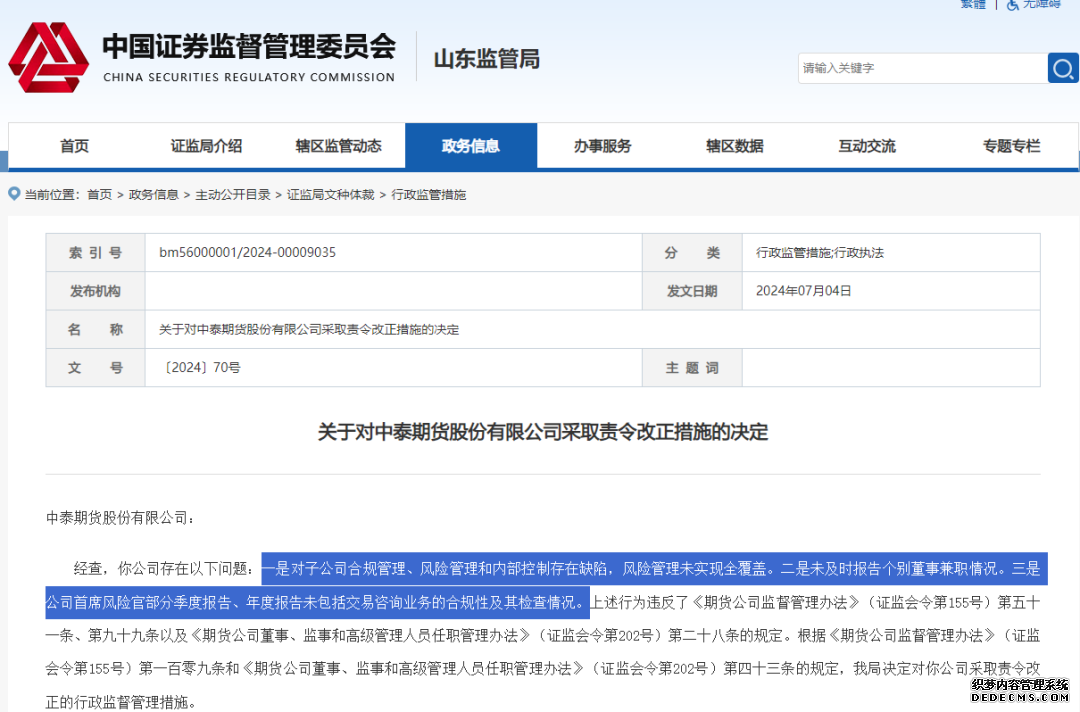This screenshot has height=712, width=1080.
Task: Select the document number 〔2024〕70号
Action: tap(200, 368)
